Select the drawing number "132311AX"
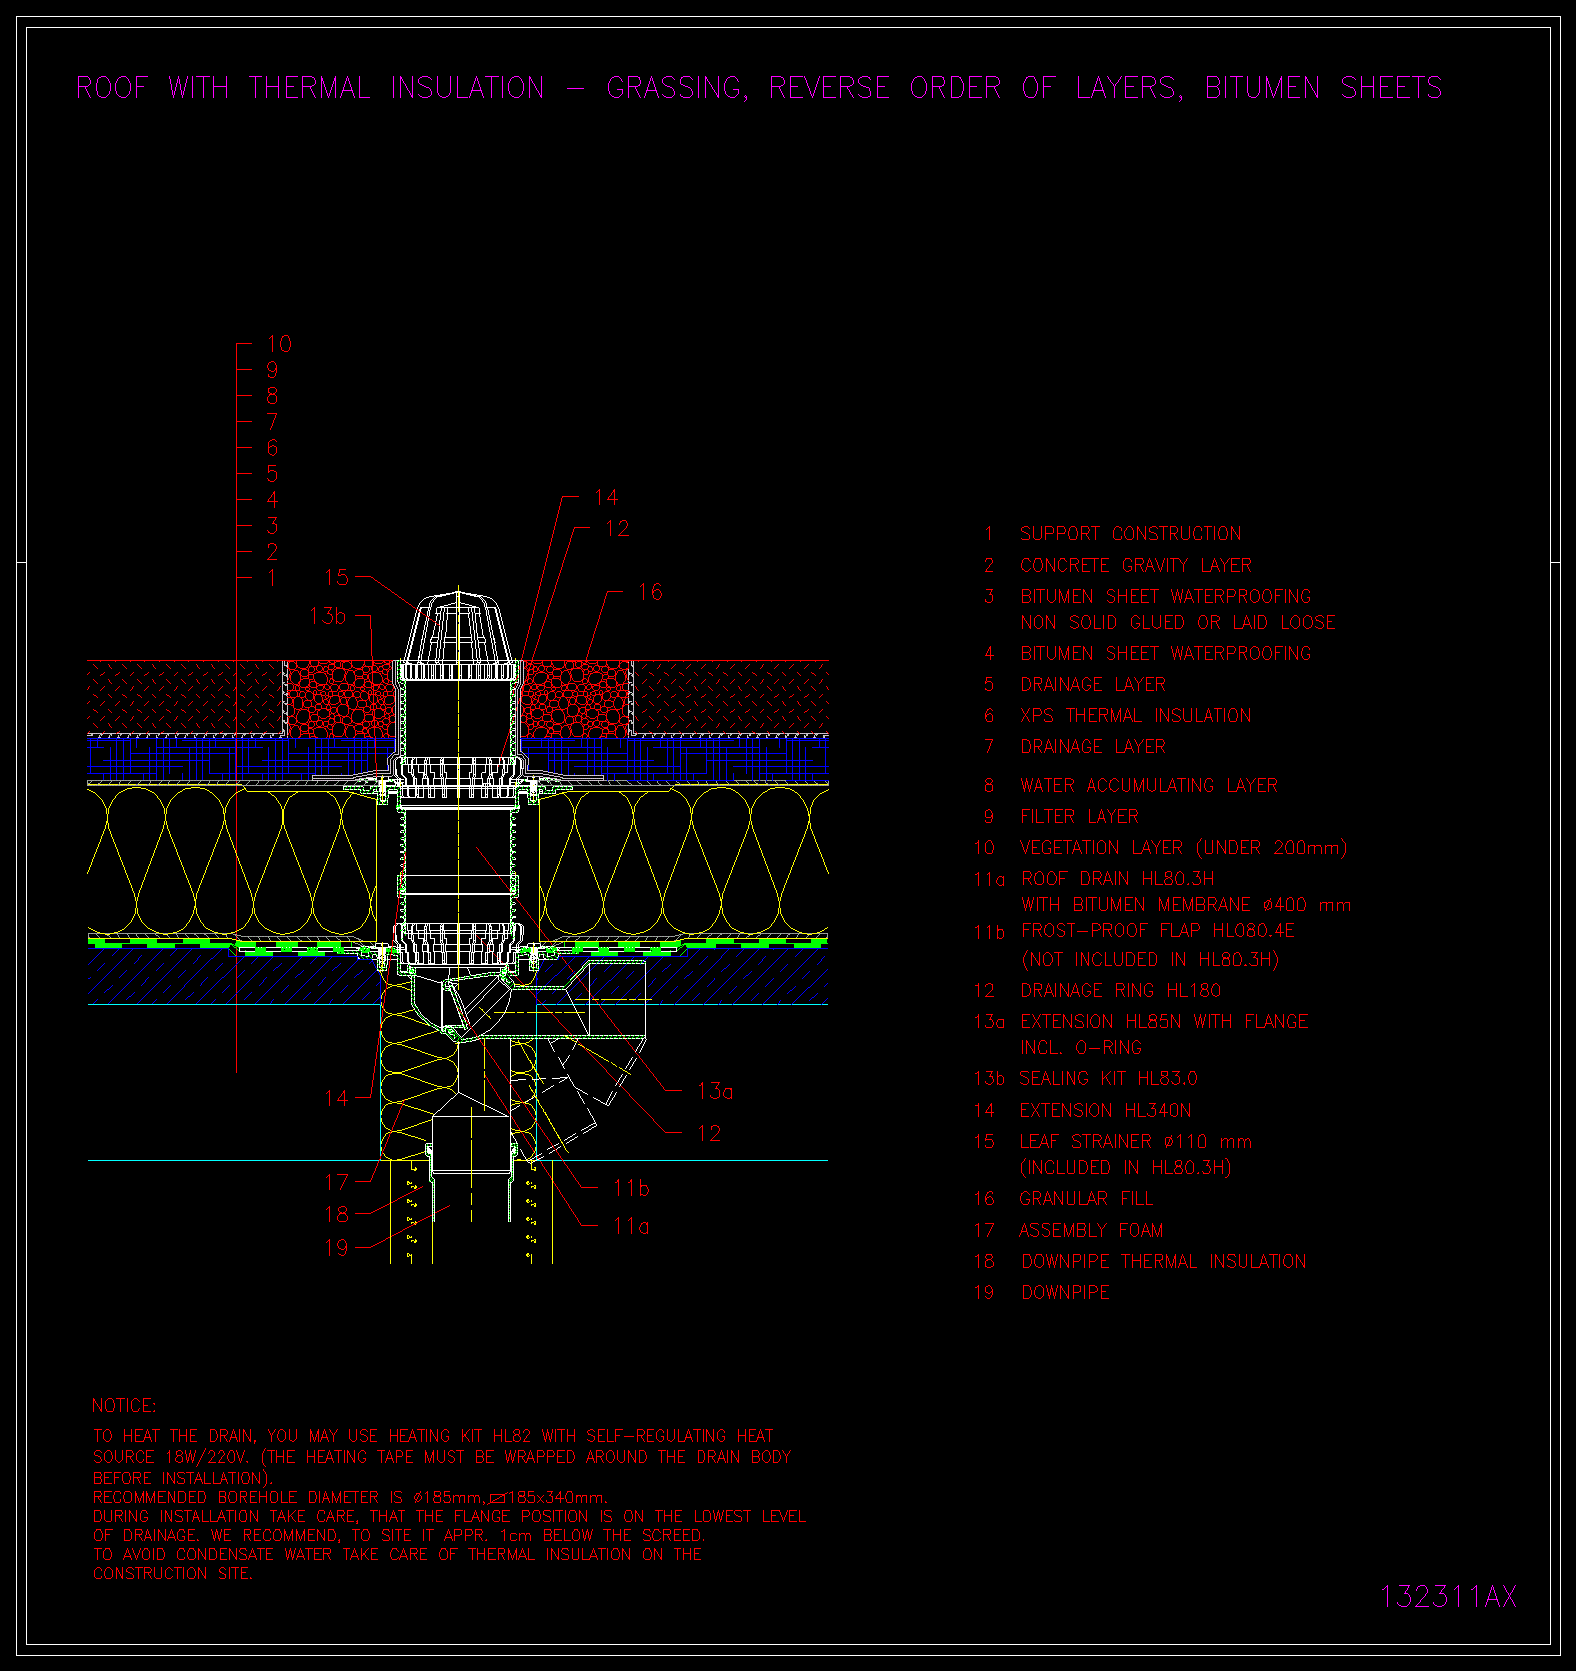Screen dimensions: 1576x1671 point(1448,1596)
